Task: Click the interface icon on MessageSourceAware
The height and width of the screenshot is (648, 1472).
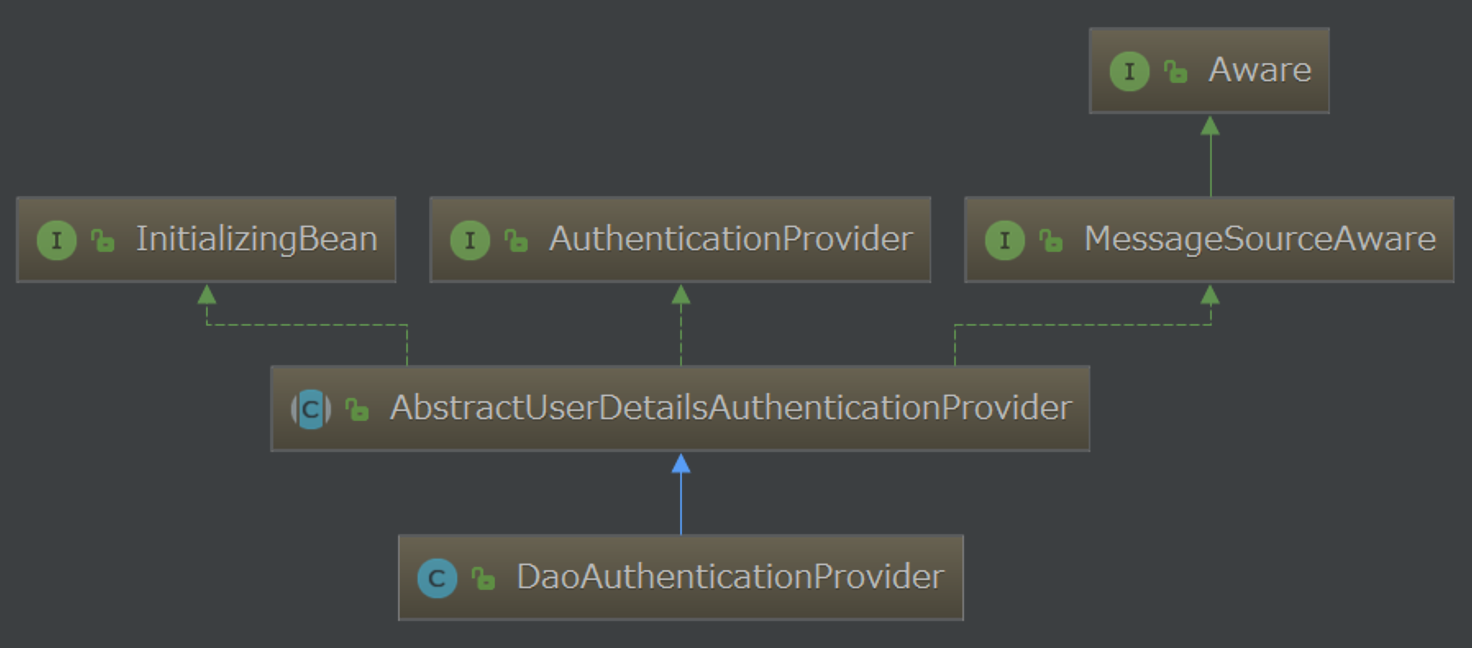Action: (1004, 241)
